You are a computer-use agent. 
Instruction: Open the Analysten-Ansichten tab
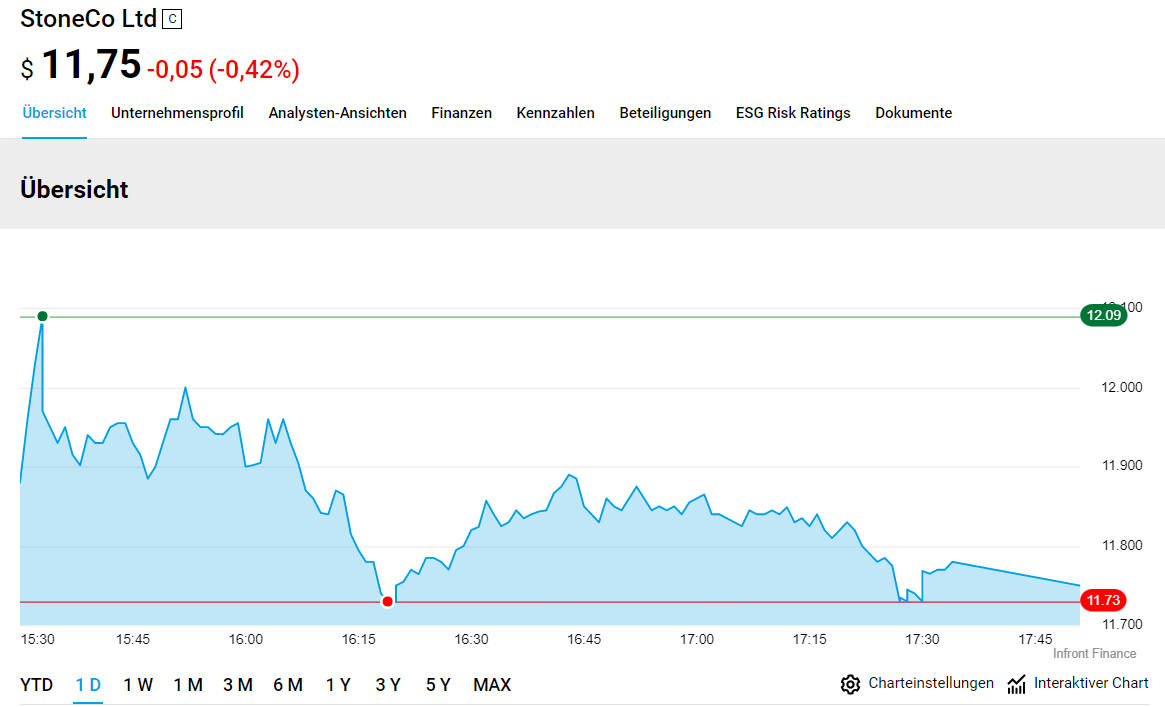click(x=337, y=113)
